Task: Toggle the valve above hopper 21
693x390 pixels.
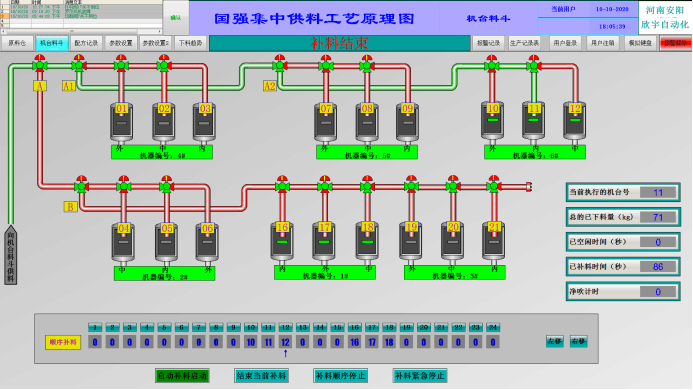Action: [x=494, y=184]
